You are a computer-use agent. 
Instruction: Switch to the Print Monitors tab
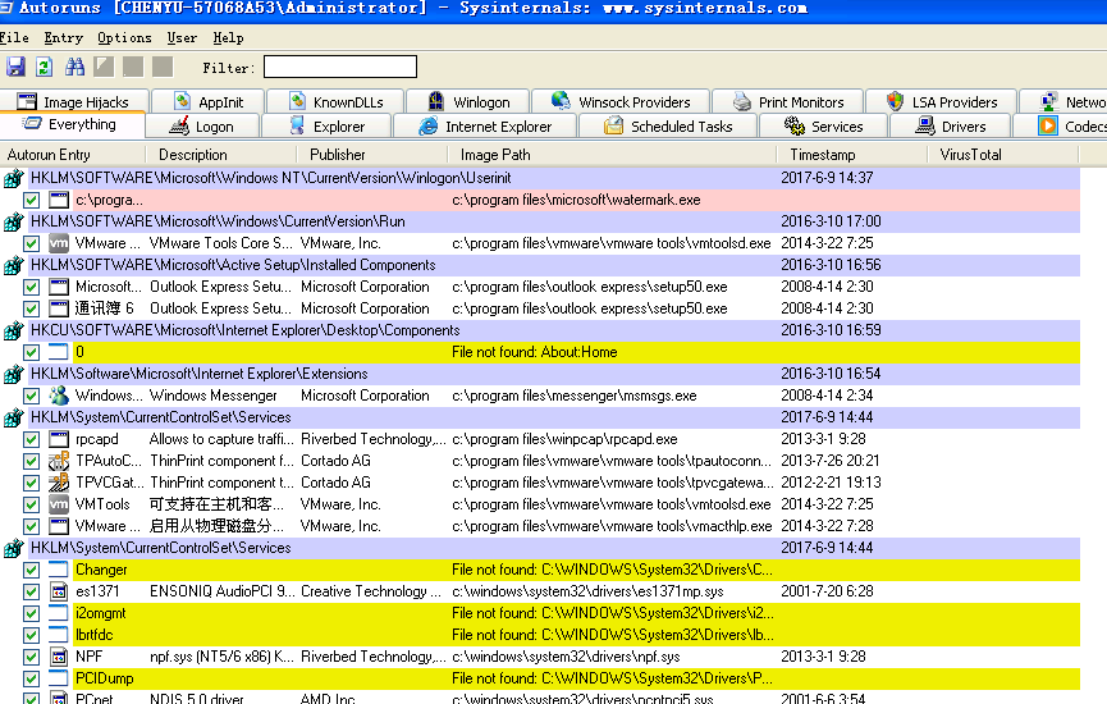tap(788, 102)
